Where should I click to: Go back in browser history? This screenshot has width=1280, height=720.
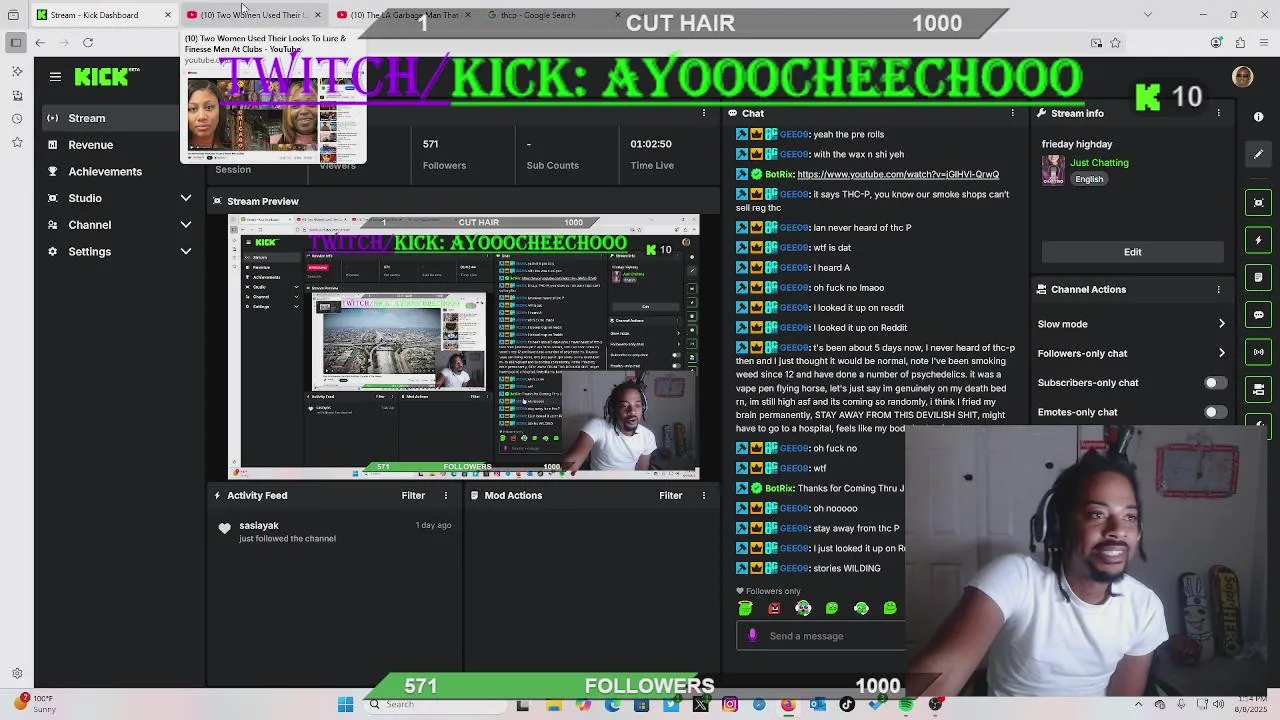40,42
